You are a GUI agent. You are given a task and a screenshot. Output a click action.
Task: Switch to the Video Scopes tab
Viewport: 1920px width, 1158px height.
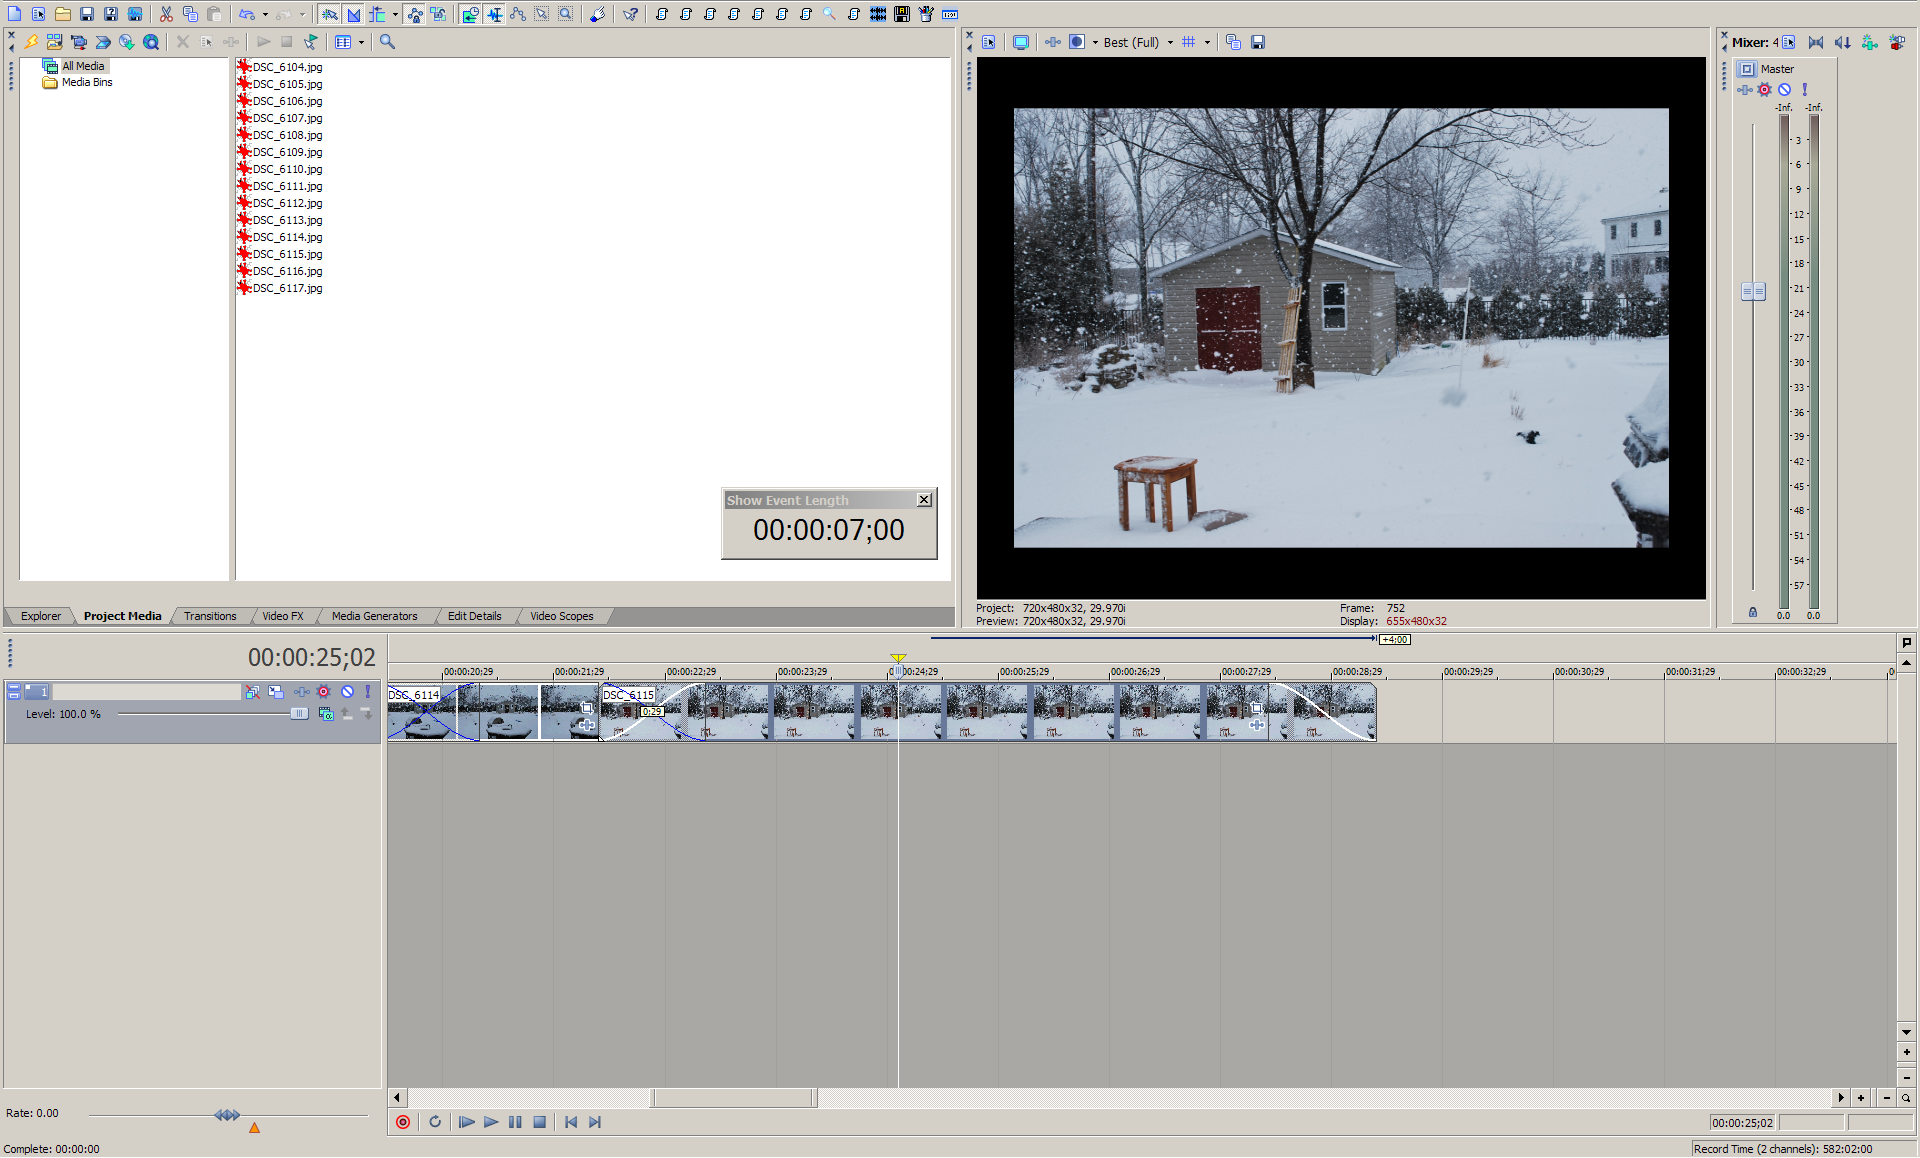tap(561, 616)
